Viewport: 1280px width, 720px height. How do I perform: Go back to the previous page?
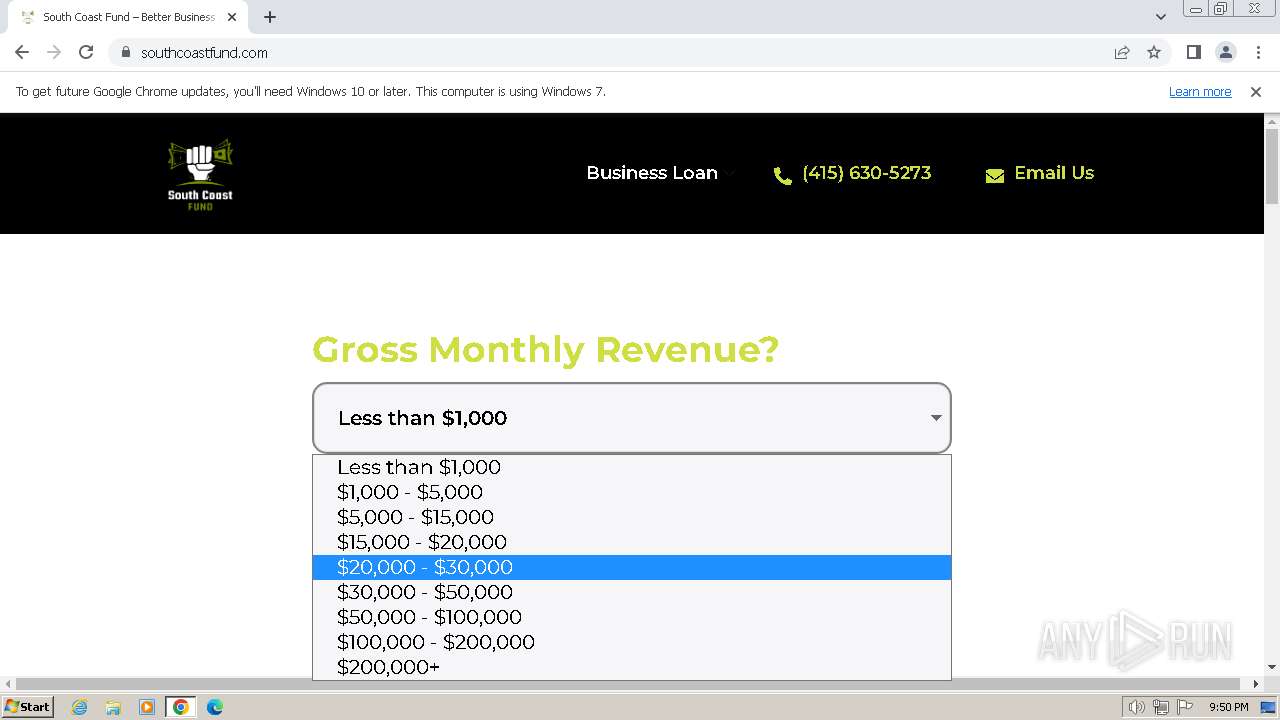pos(22,53)
